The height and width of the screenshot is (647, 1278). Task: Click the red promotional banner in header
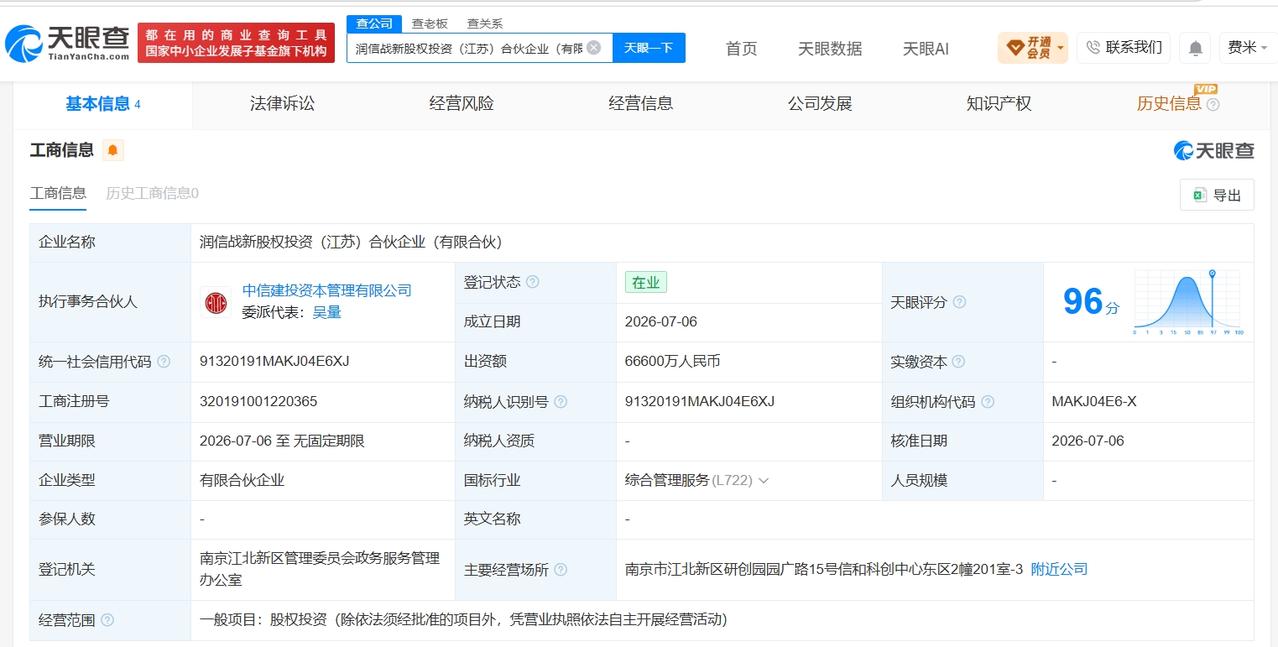point(236,42)
